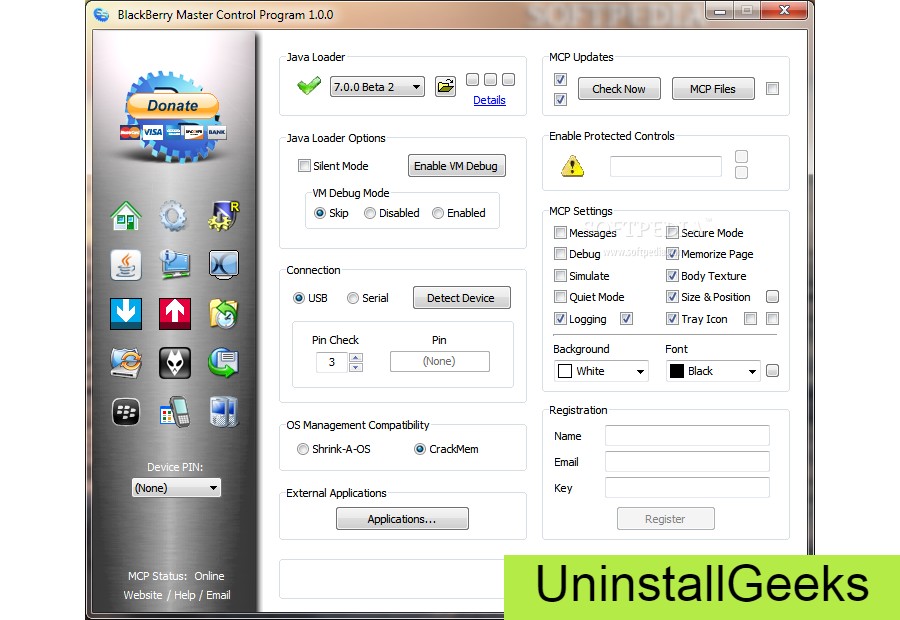Open the two blue phones icon
Viewport: 900px width, 620px height.
(223, 412)
